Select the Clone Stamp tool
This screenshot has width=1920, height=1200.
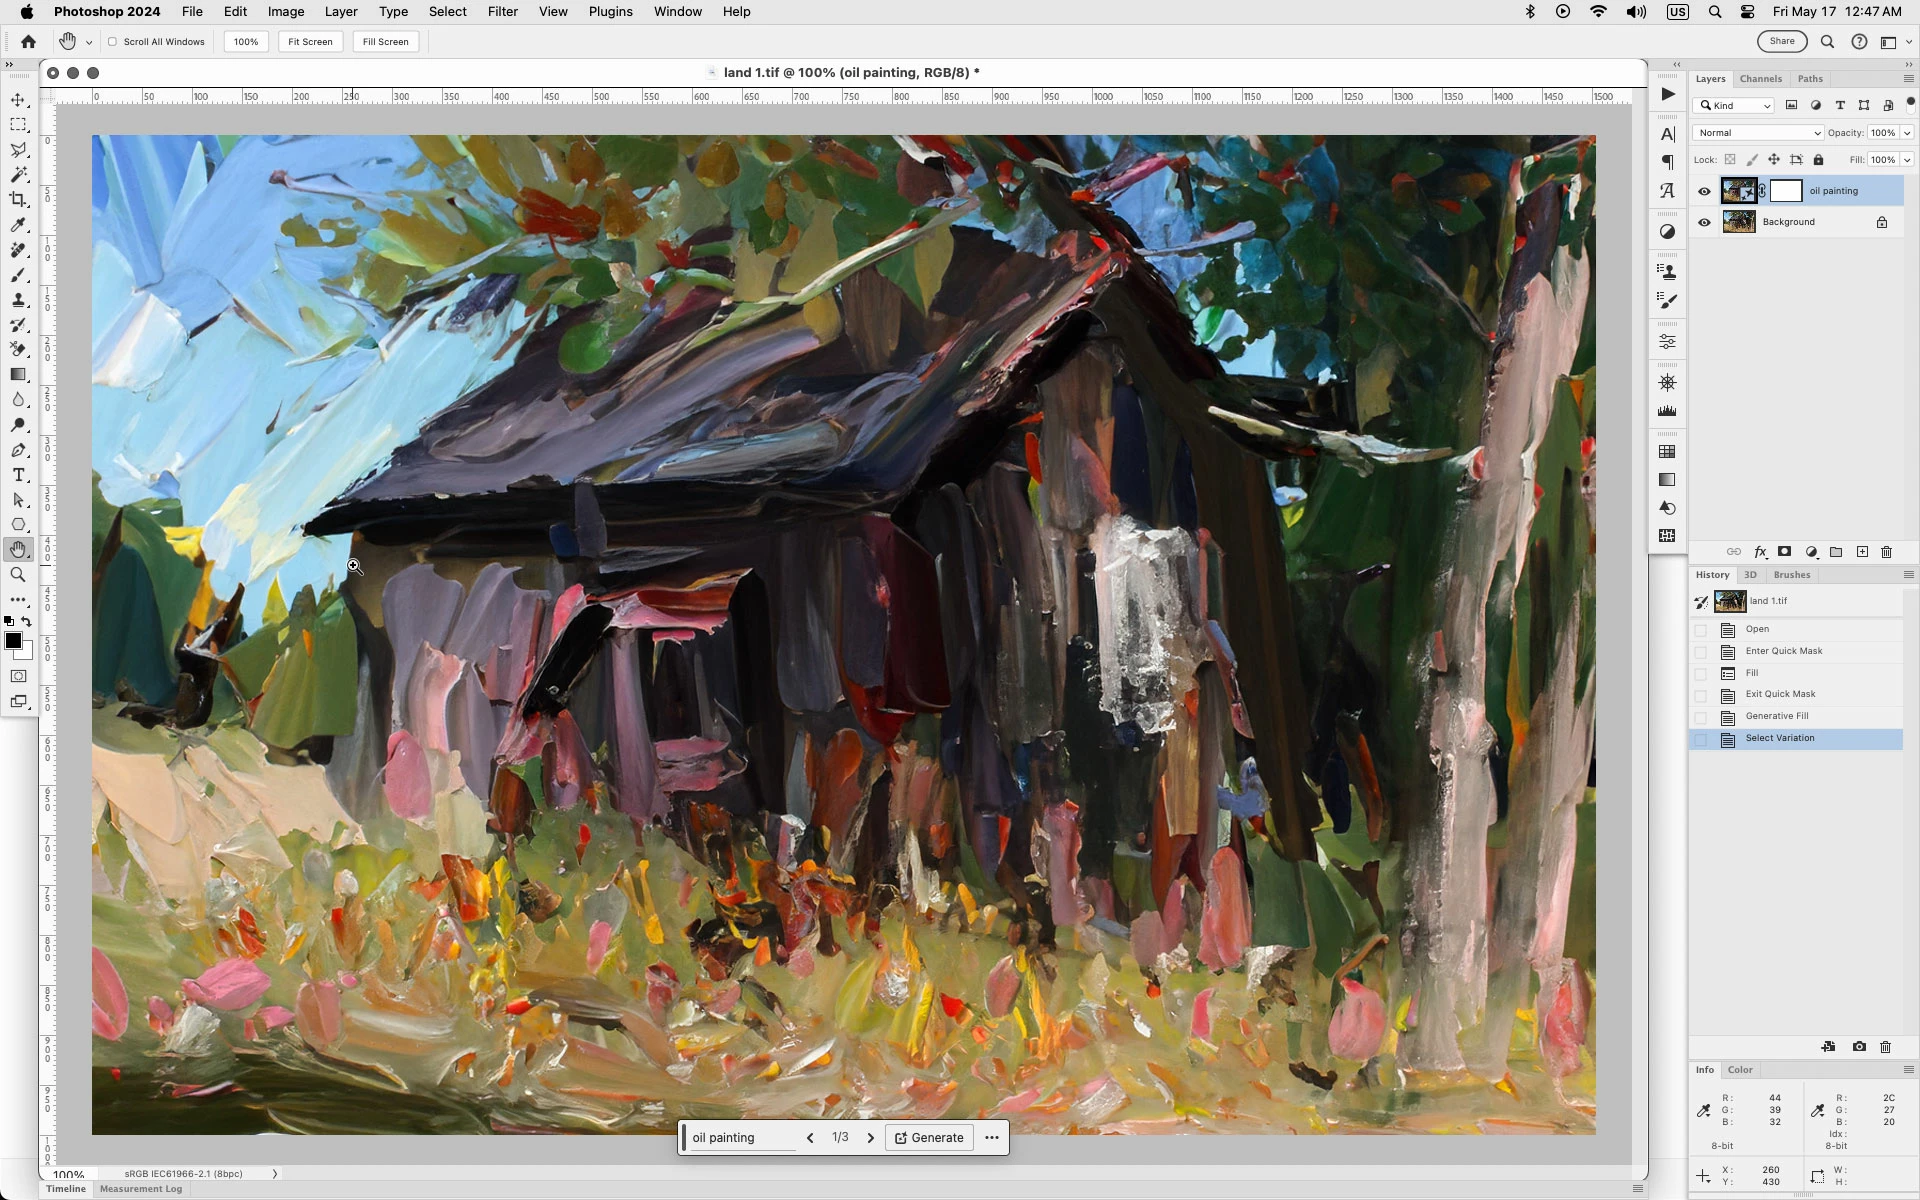18,300
